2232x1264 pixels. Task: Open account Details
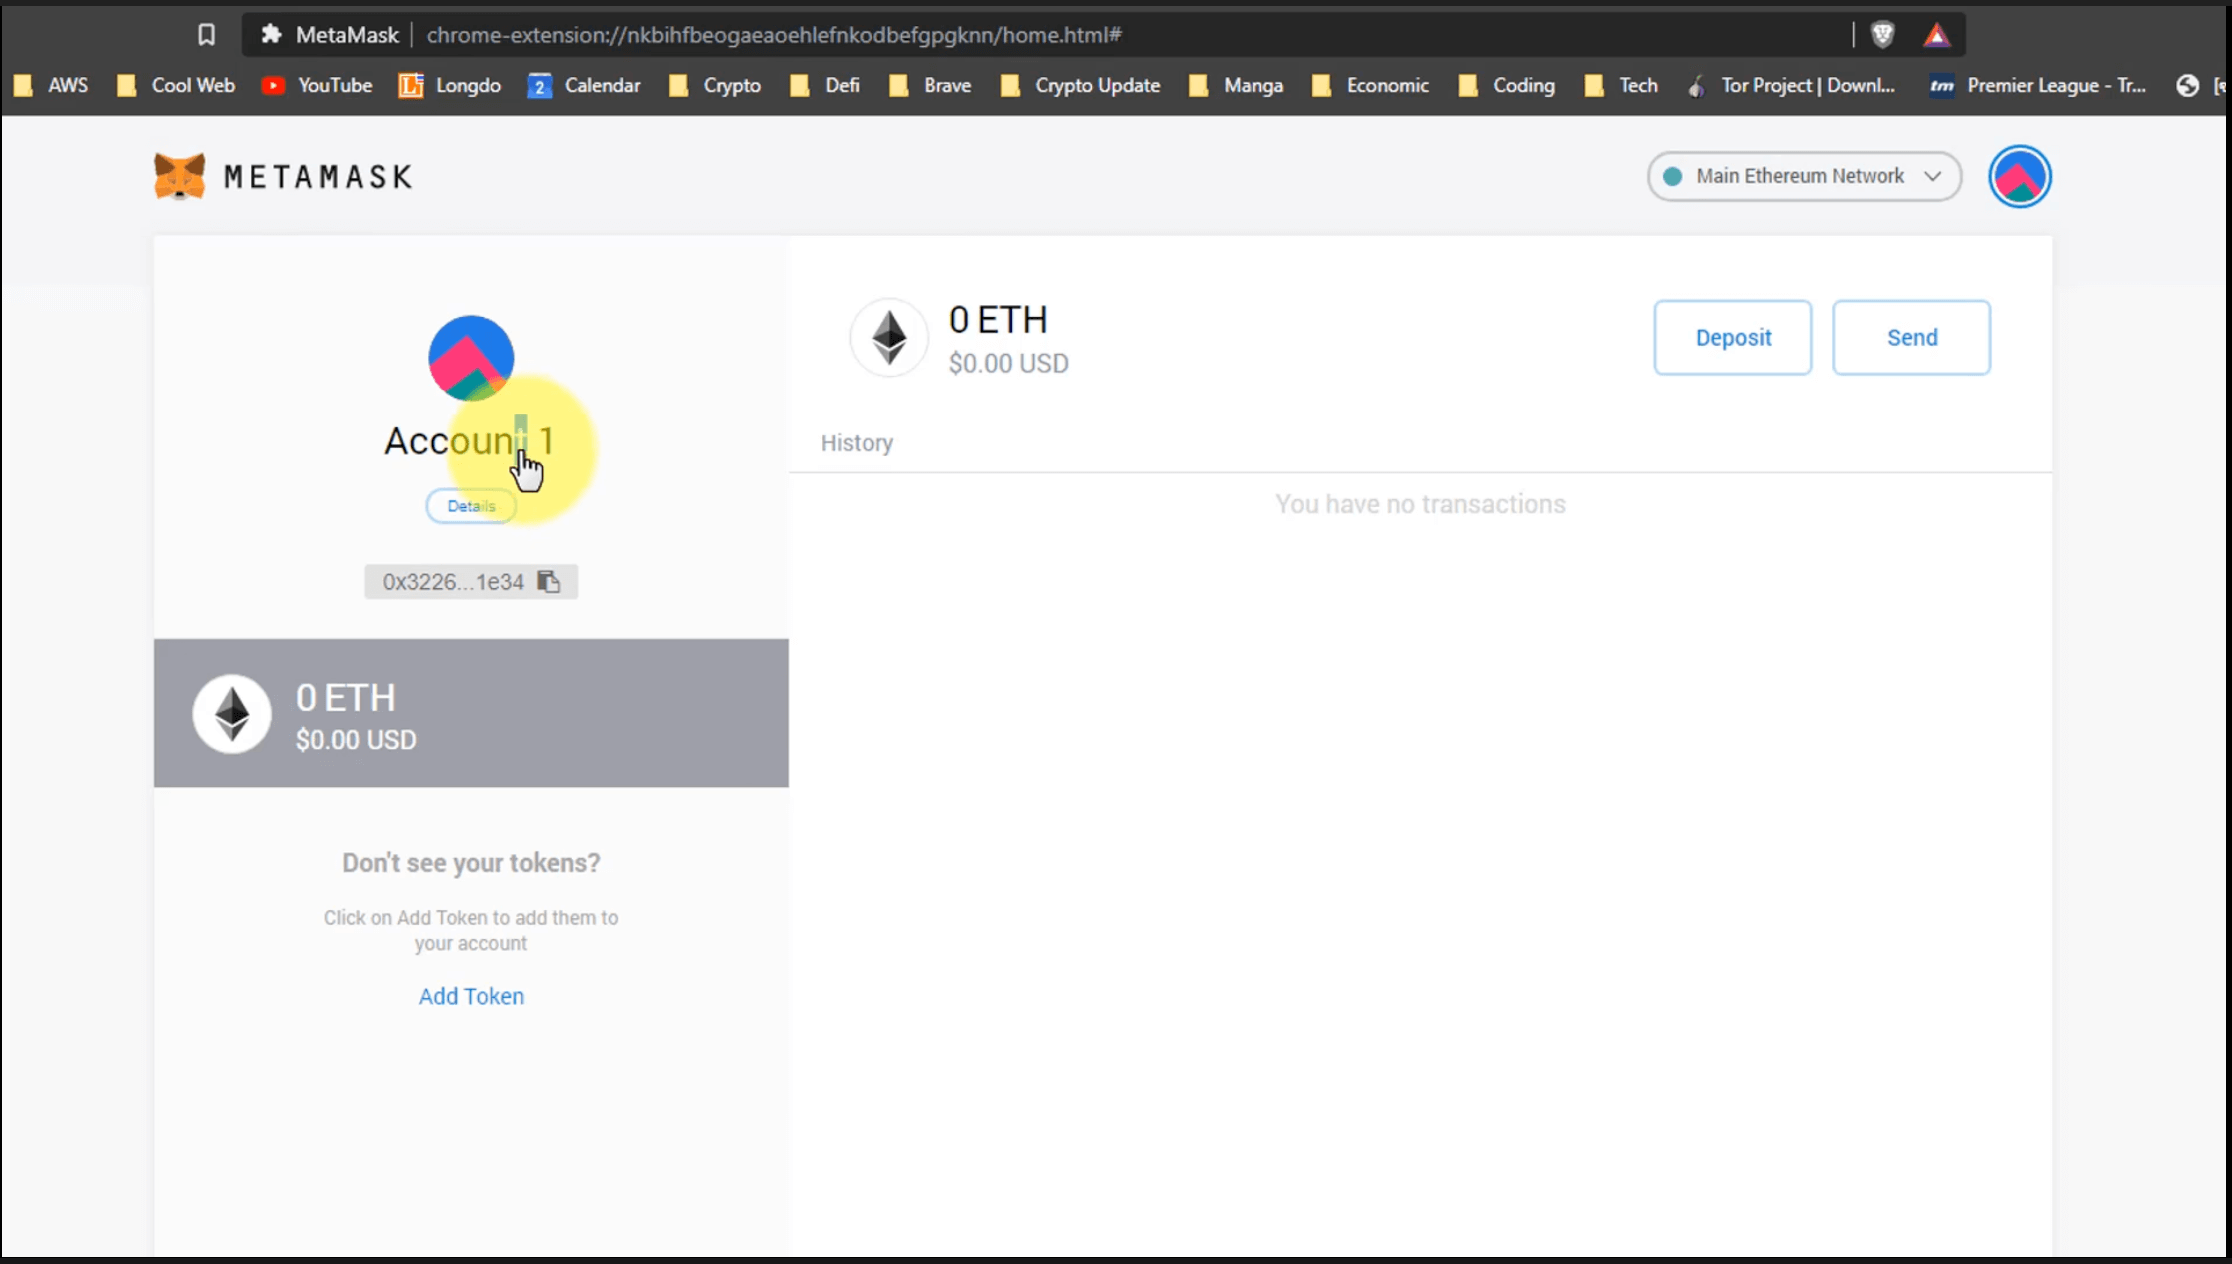[471, 506]
